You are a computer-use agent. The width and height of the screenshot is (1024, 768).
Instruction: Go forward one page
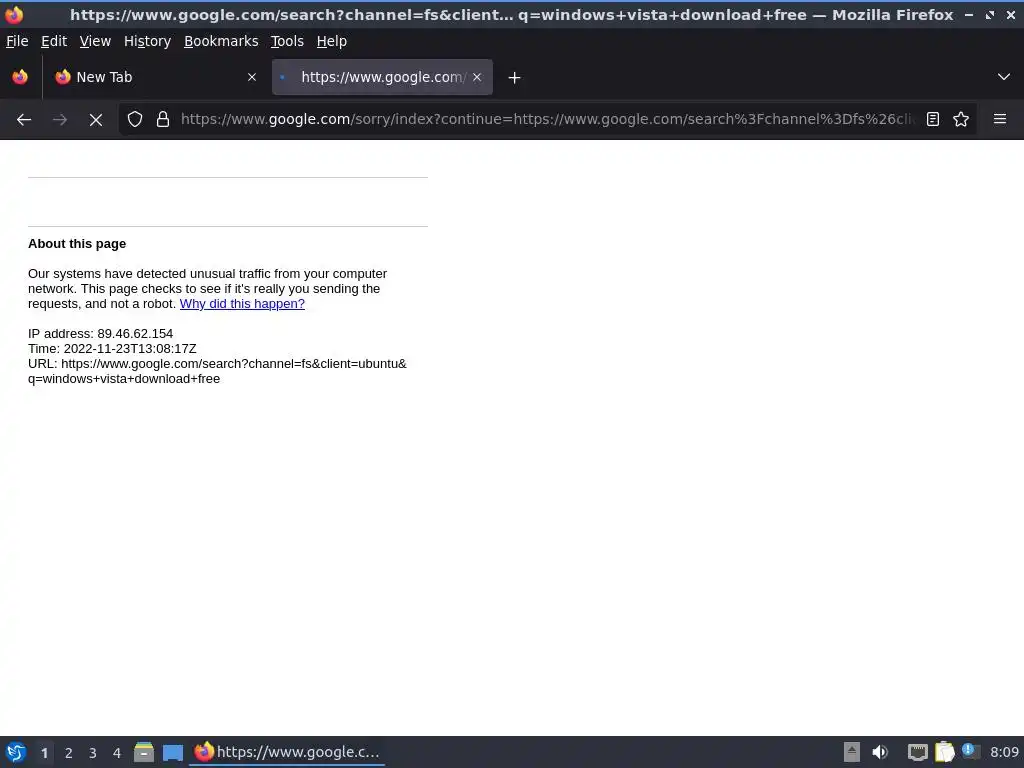coord(60,120)
